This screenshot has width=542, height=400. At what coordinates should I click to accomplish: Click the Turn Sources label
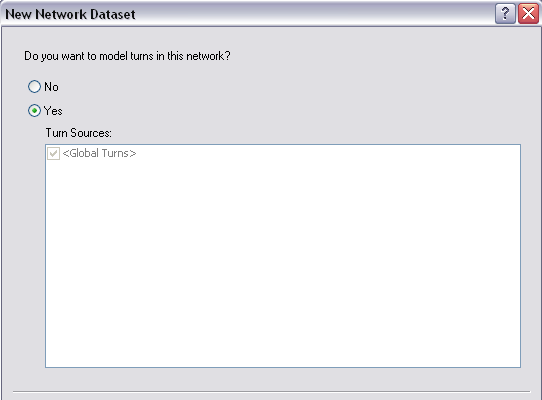[x=78, y=133]
